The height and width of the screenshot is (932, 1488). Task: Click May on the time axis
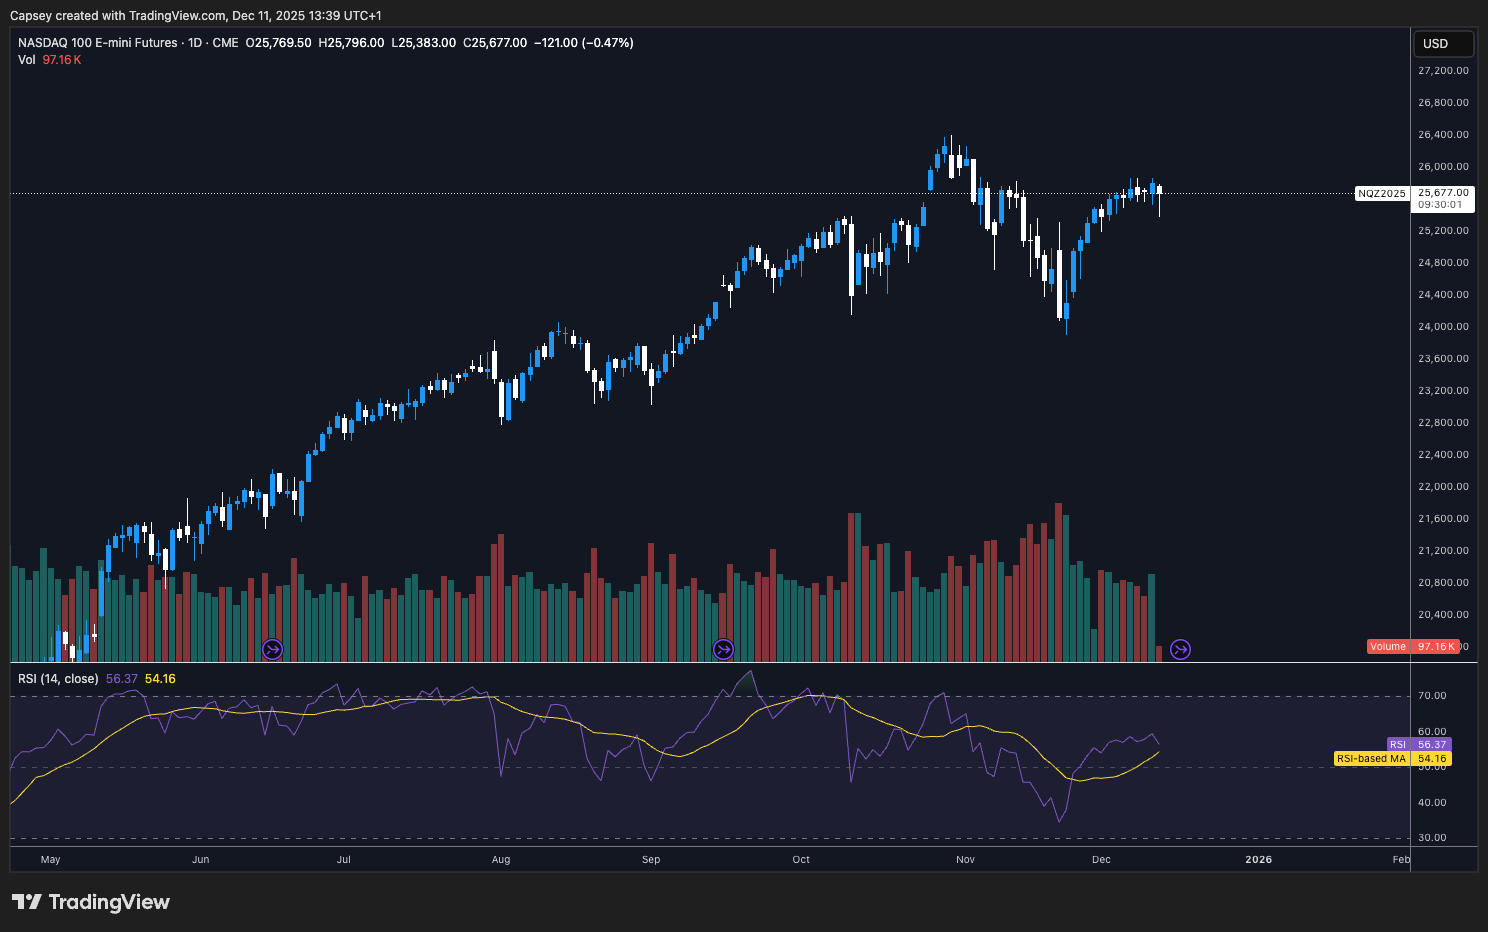[50, 859]
